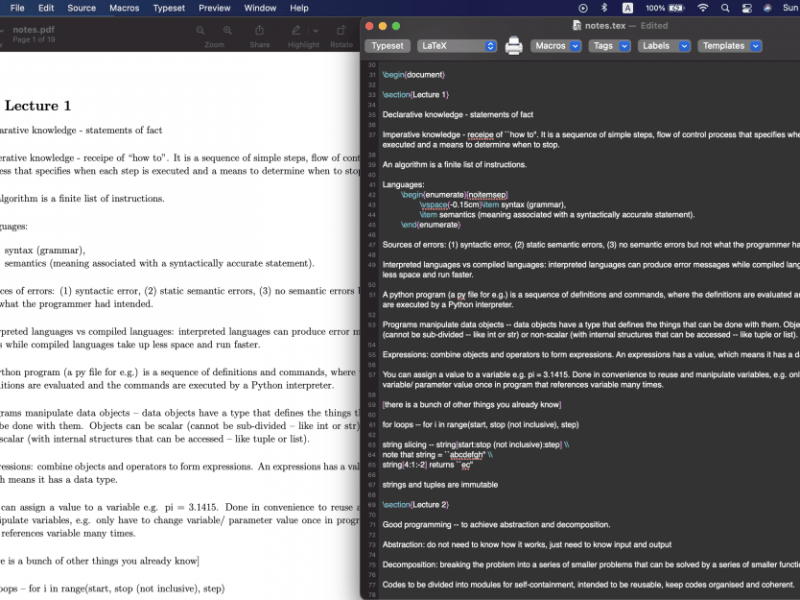Click the Siri icon in menu bar
This screenshot has height=600, width=800.
click(767, 8)
